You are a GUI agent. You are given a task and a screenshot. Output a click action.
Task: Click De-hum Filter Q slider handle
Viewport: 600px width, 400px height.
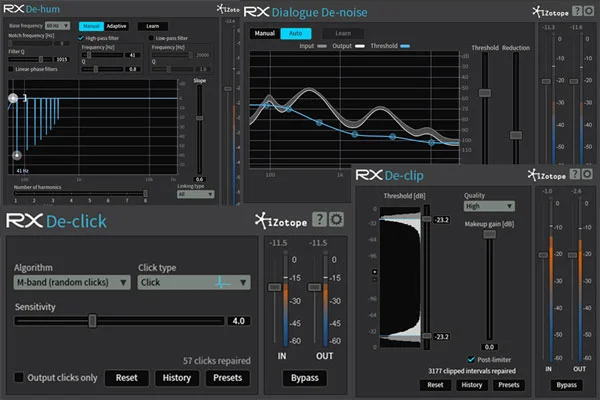[41, 59]
